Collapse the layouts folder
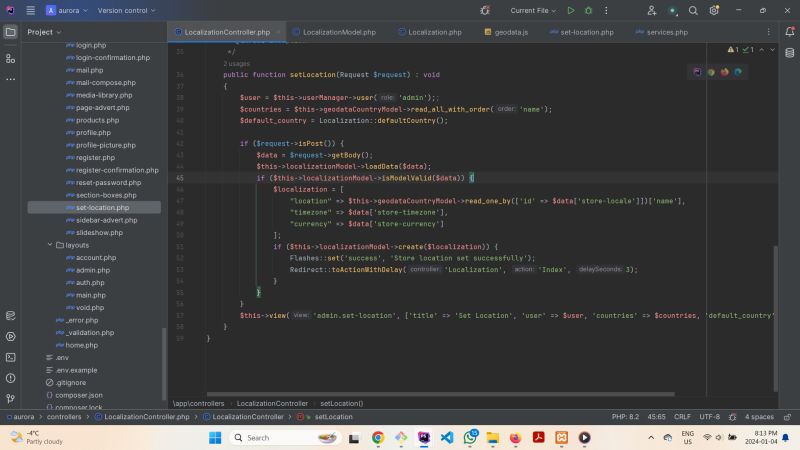The image size is (800, 450). (x=50, y=245)
